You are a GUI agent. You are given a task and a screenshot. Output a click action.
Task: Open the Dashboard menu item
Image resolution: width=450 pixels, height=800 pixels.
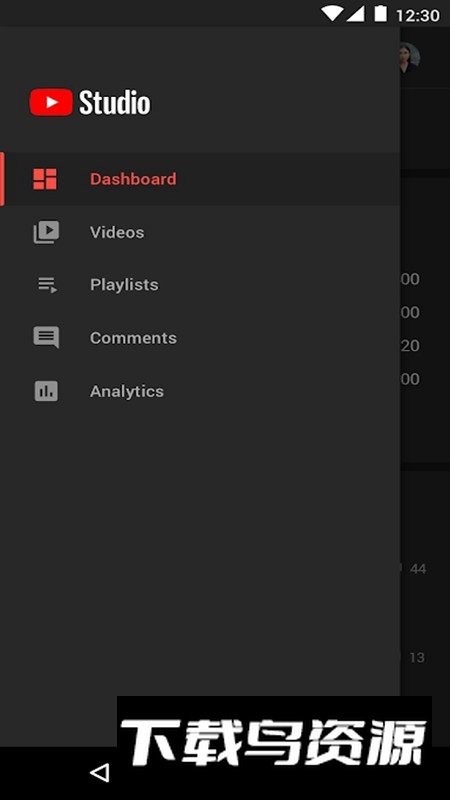(x=200, y=179)
